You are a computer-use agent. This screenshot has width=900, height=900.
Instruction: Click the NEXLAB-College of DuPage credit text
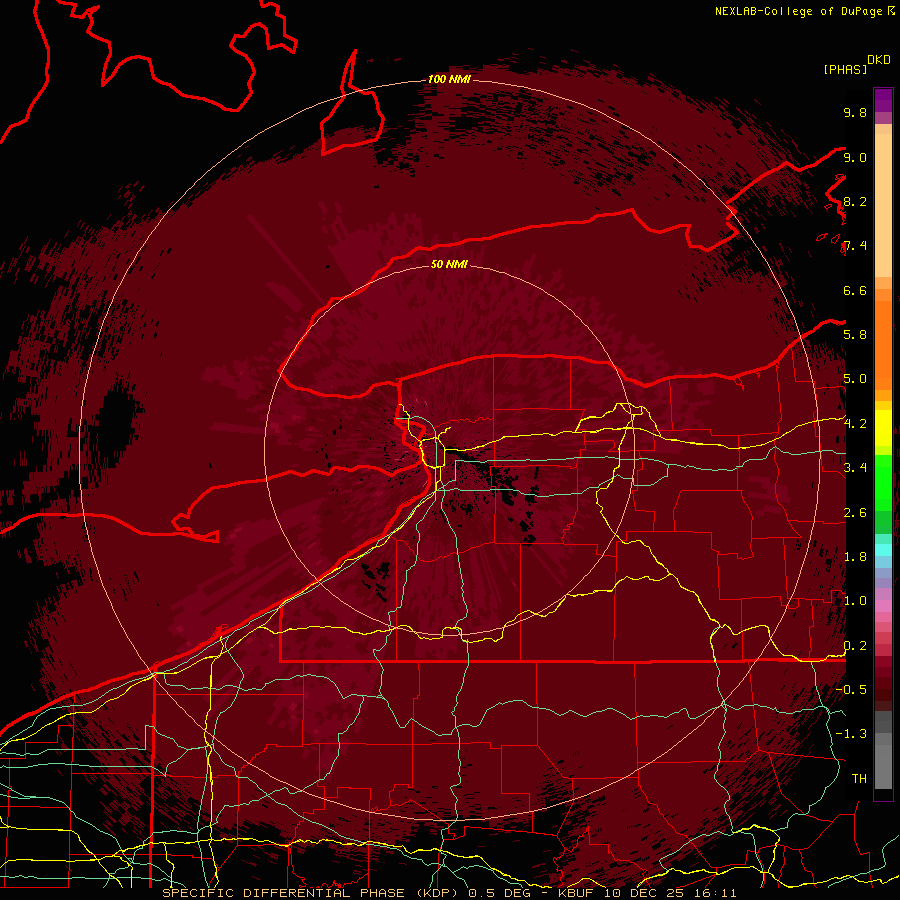pos(798,11)
